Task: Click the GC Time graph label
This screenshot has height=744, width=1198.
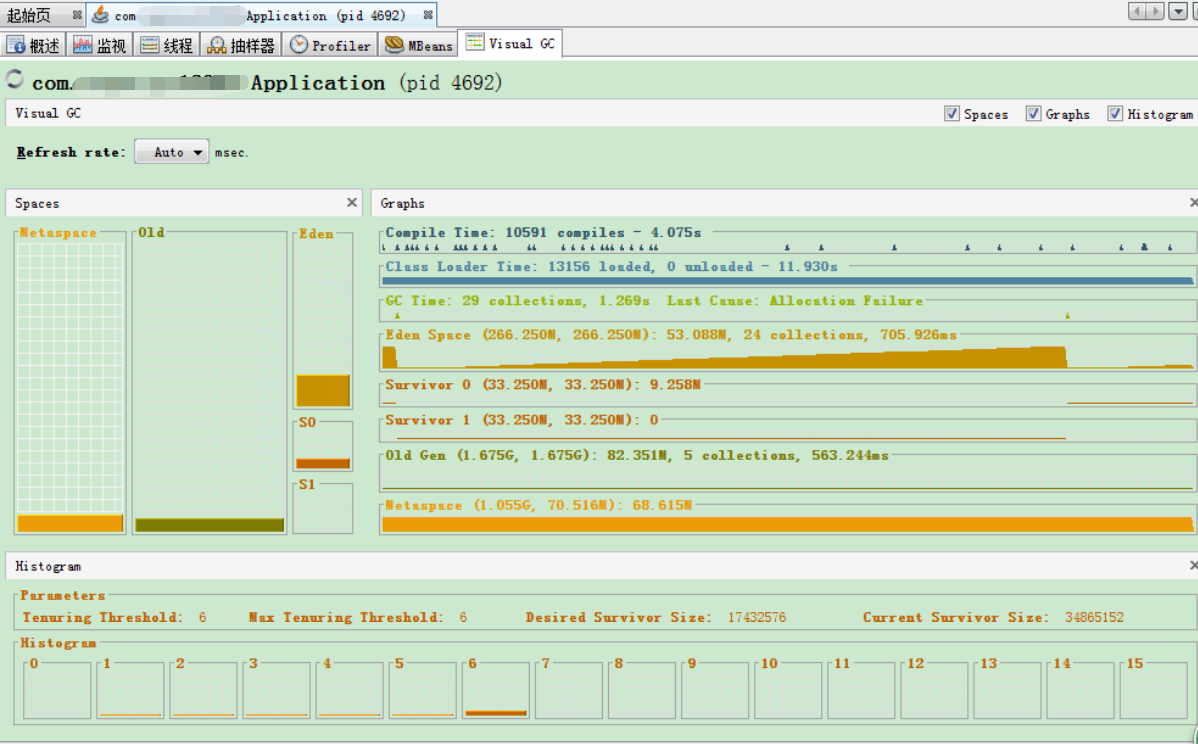Action: pos(654,300)
